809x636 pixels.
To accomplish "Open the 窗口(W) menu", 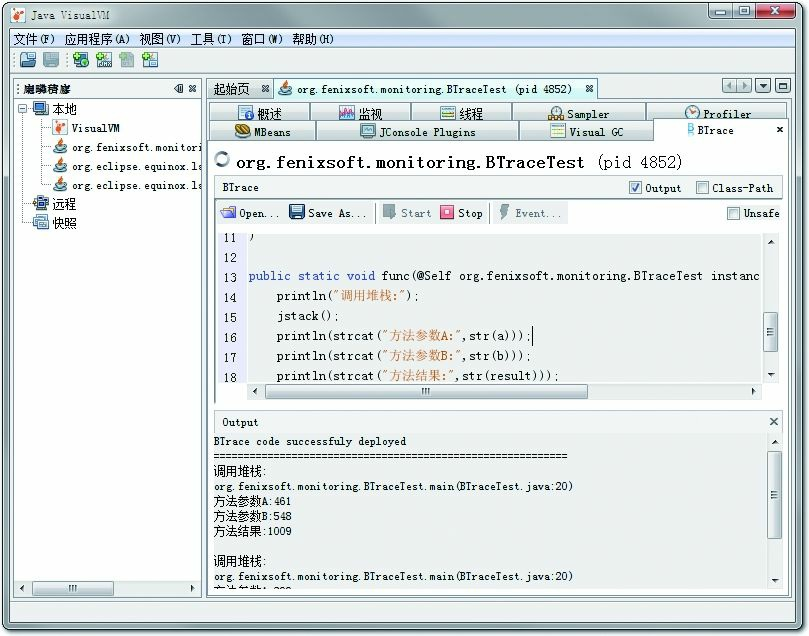I will (262, 39).
